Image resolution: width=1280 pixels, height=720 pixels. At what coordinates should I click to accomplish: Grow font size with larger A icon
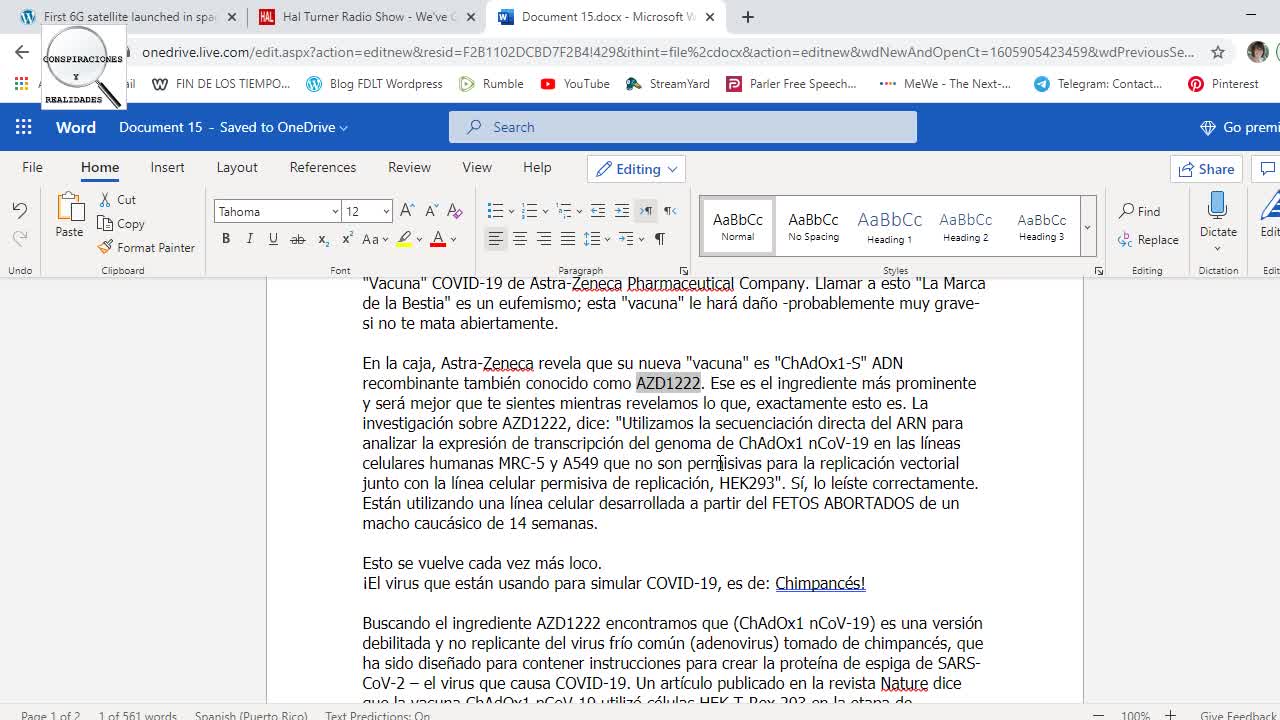point(407,211)
